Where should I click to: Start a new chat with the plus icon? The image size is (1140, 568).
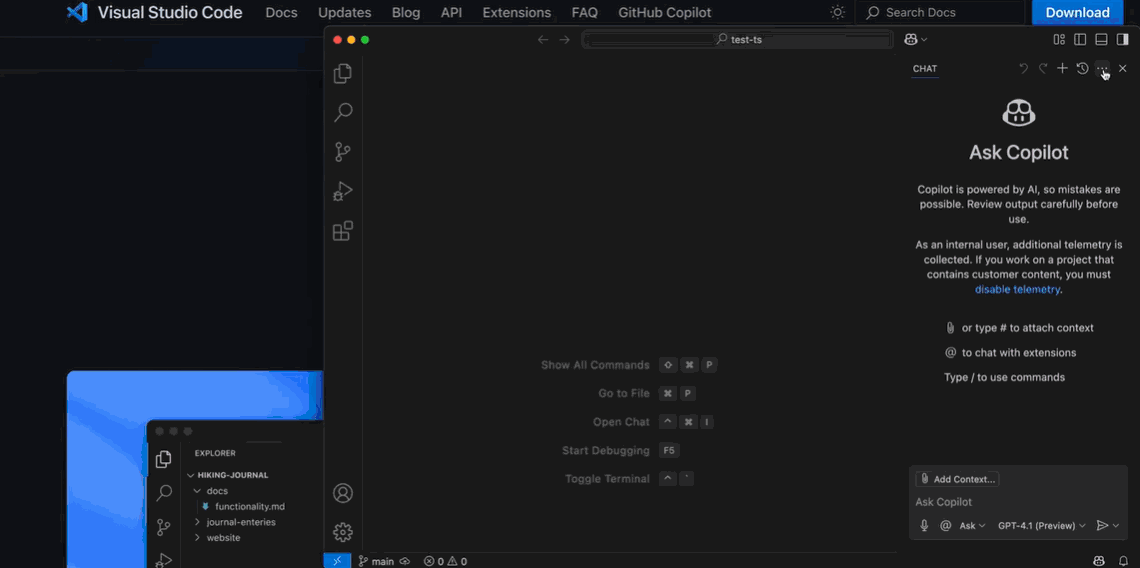[x=1062, y=68]
